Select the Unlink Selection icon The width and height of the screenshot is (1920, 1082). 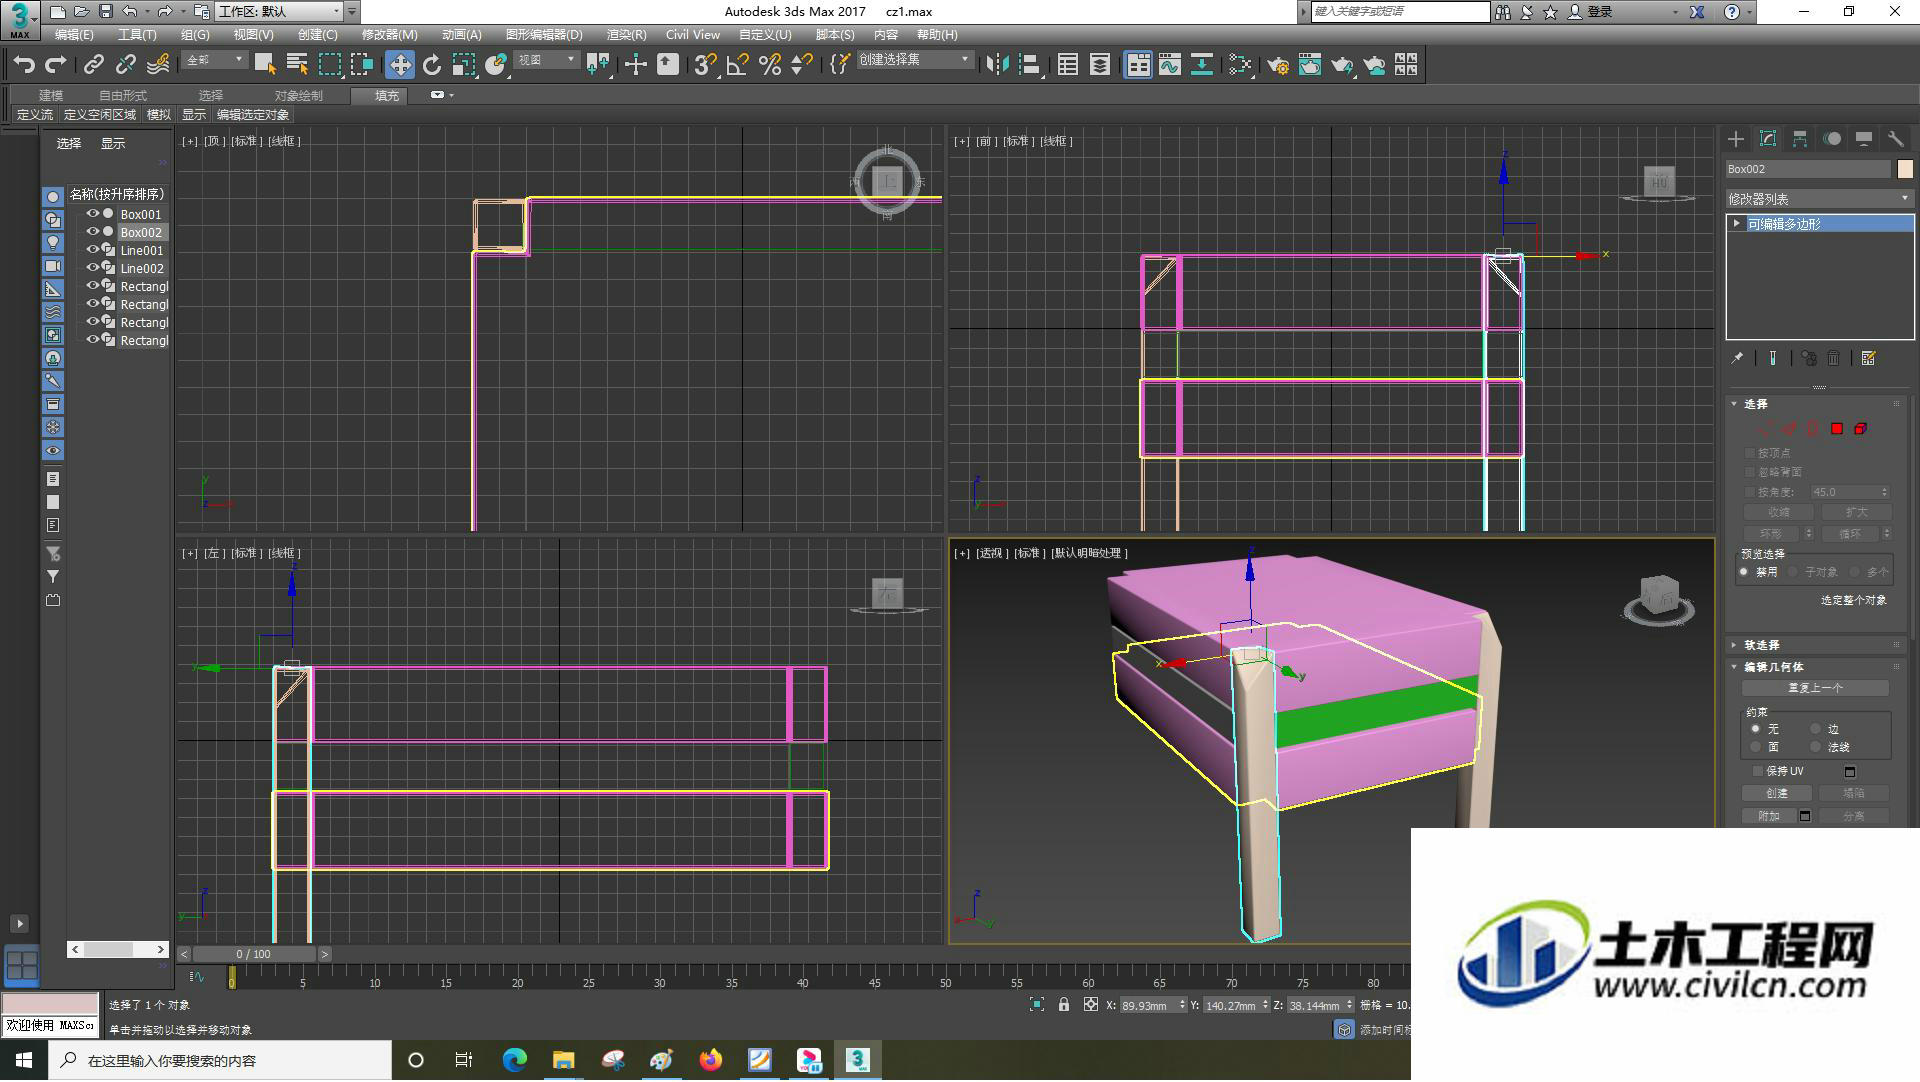[x=126, y=65]
